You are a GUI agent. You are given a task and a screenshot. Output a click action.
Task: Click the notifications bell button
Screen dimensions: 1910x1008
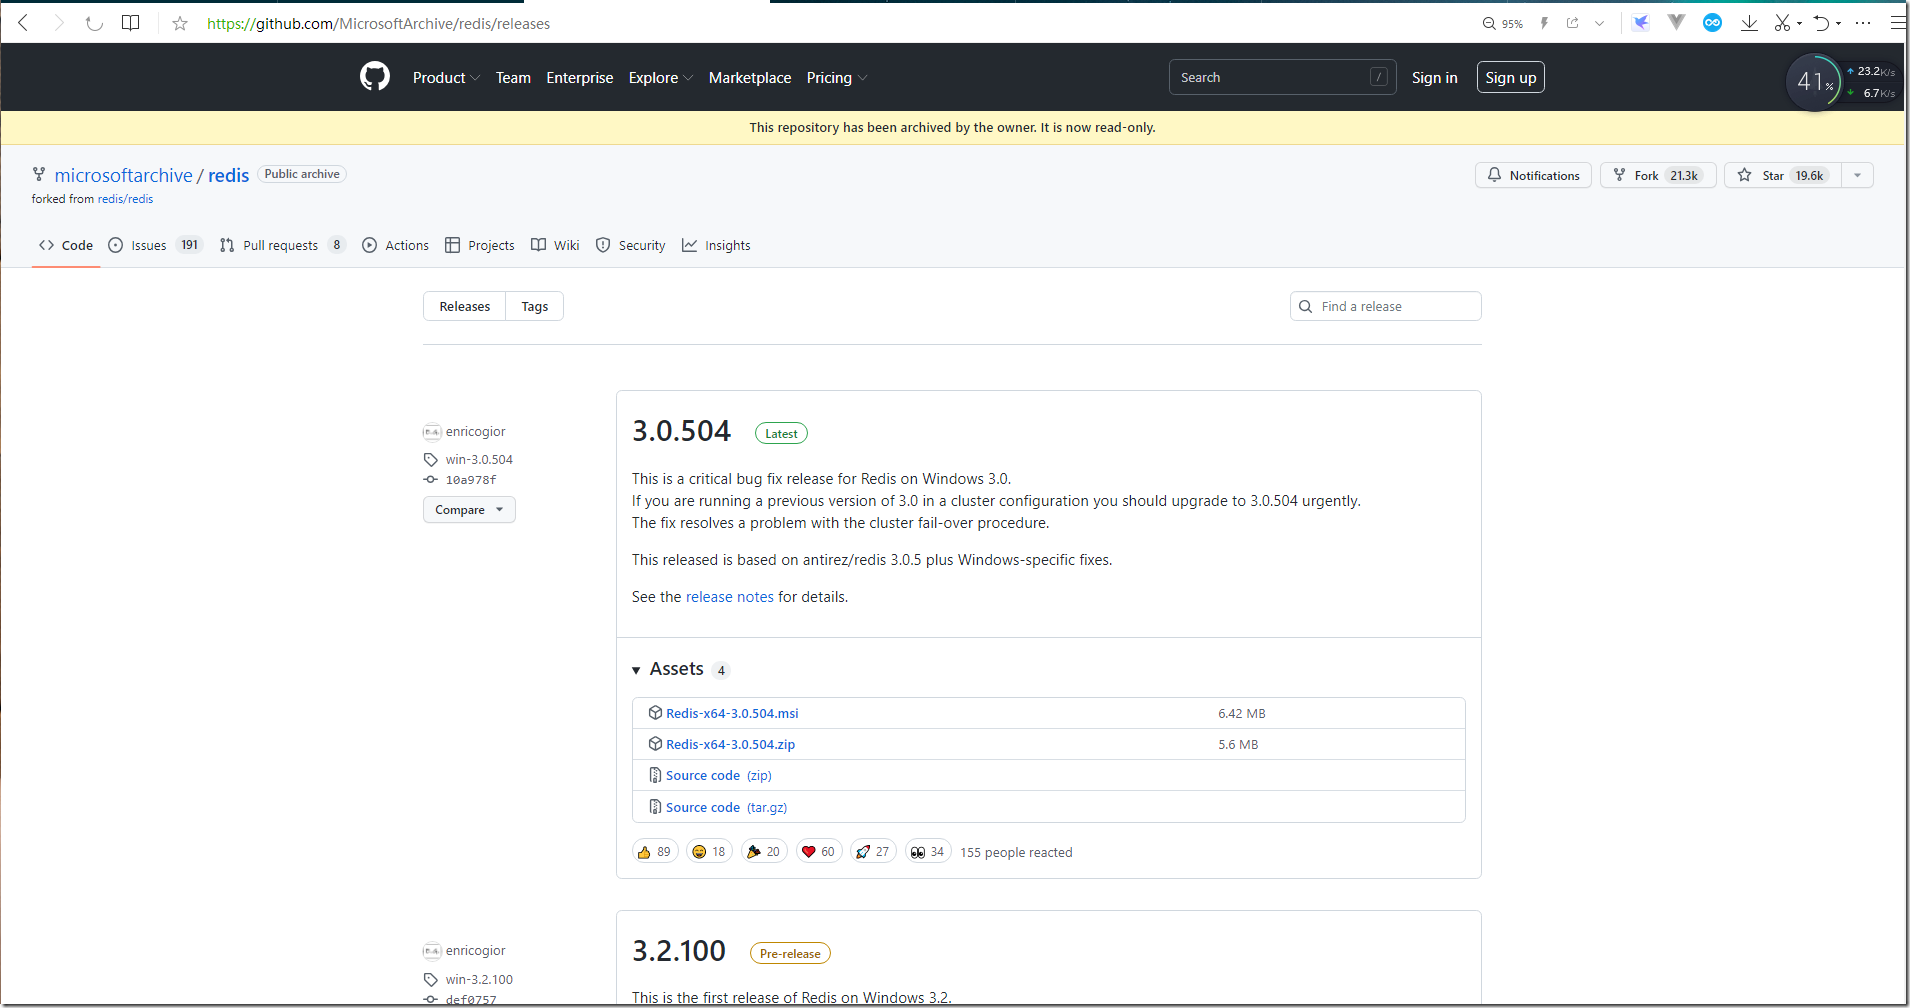click(1533, 175)
